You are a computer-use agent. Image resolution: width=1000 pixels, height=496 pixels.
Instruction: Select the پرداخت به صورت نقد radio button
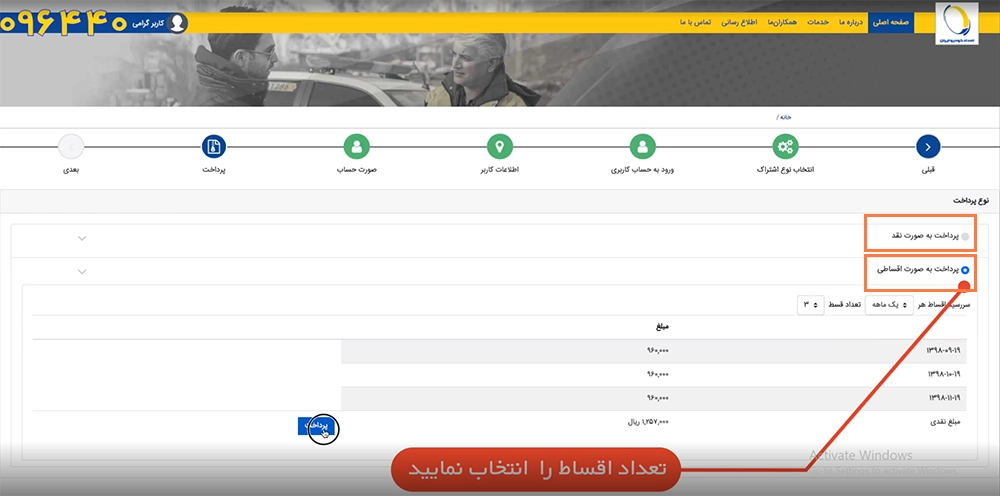[965, 237]
